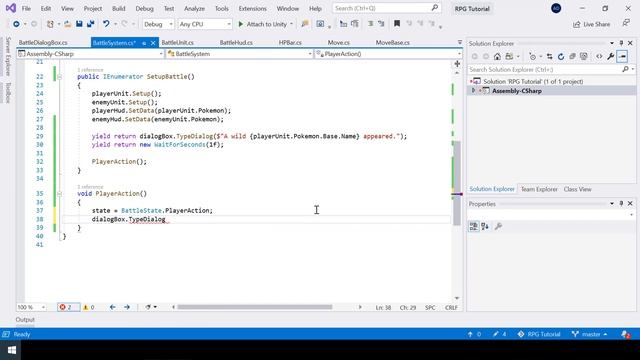Collapse the SetupBattle method outline
Viewport: 640px width, 360px height.
[60, 77]
